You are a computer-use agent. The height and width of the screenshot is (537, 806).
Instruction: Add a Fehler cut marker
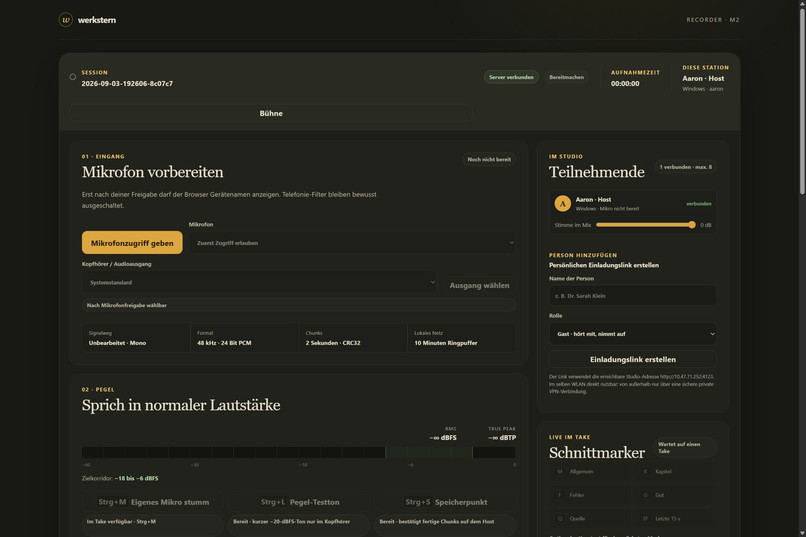[590, 495]
